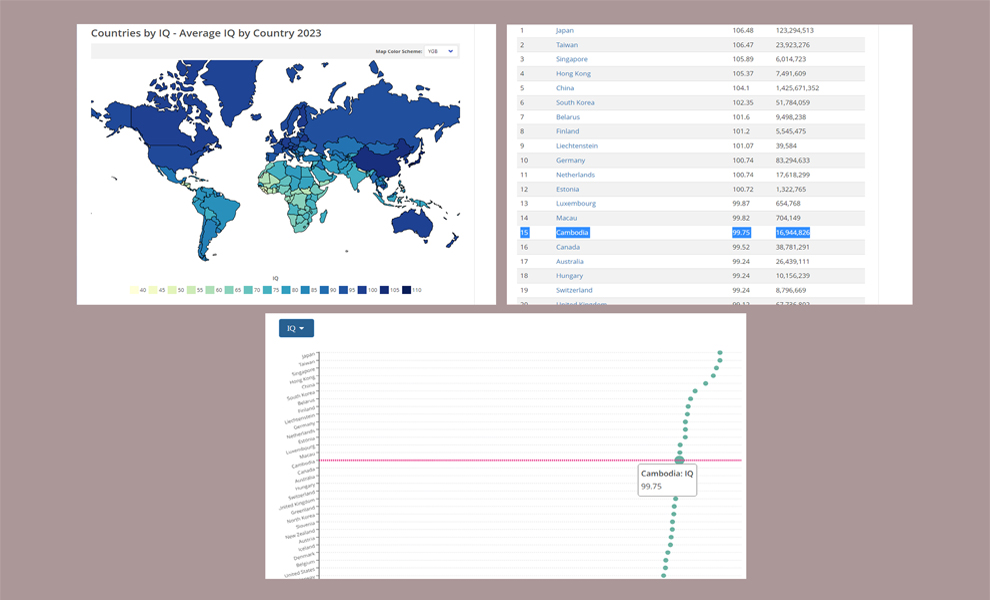This screenshot has height=600, width=990.
Task: Click the Taiwan country link
Action: click(x=566, y=45)
